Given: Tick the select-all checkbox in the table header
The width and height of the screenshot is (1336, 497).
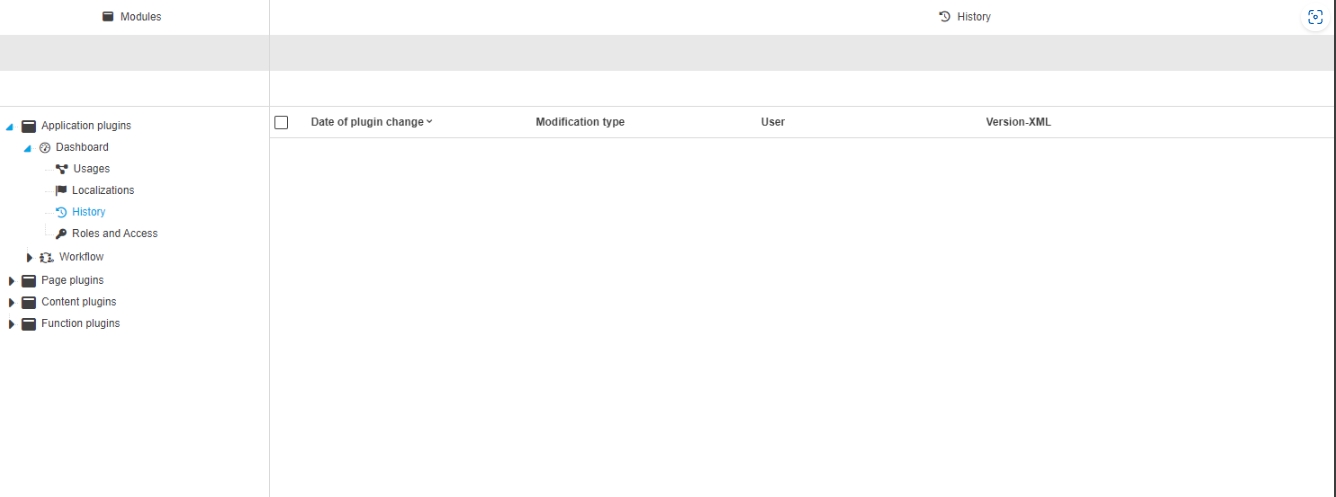Looking at the screenshot, I should click(x=281, y=122).
